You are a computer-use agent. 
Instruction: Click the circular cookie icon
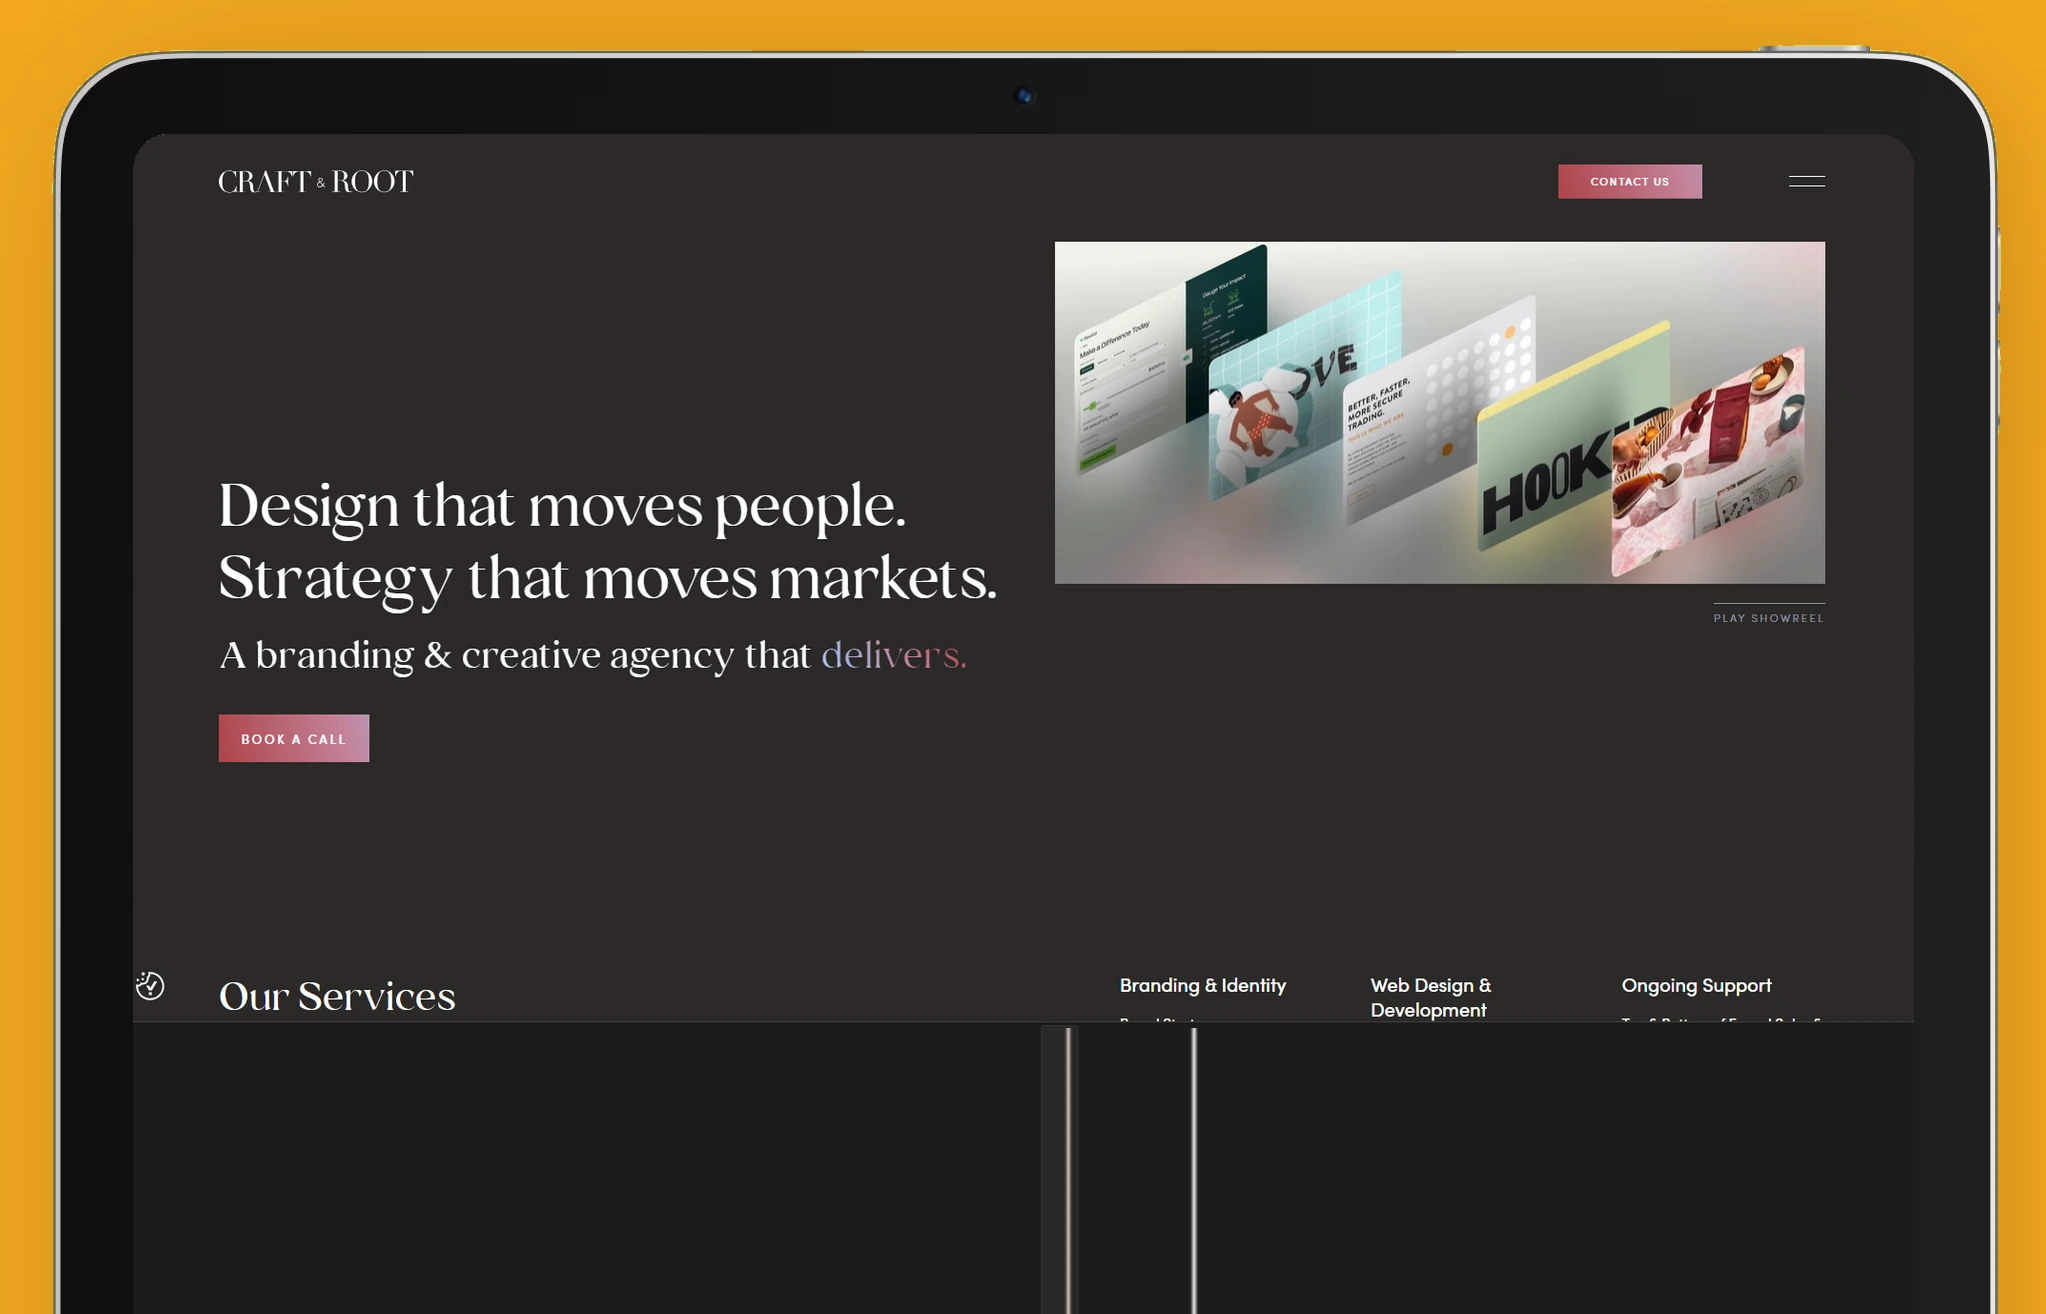click(x=150, y=986)
